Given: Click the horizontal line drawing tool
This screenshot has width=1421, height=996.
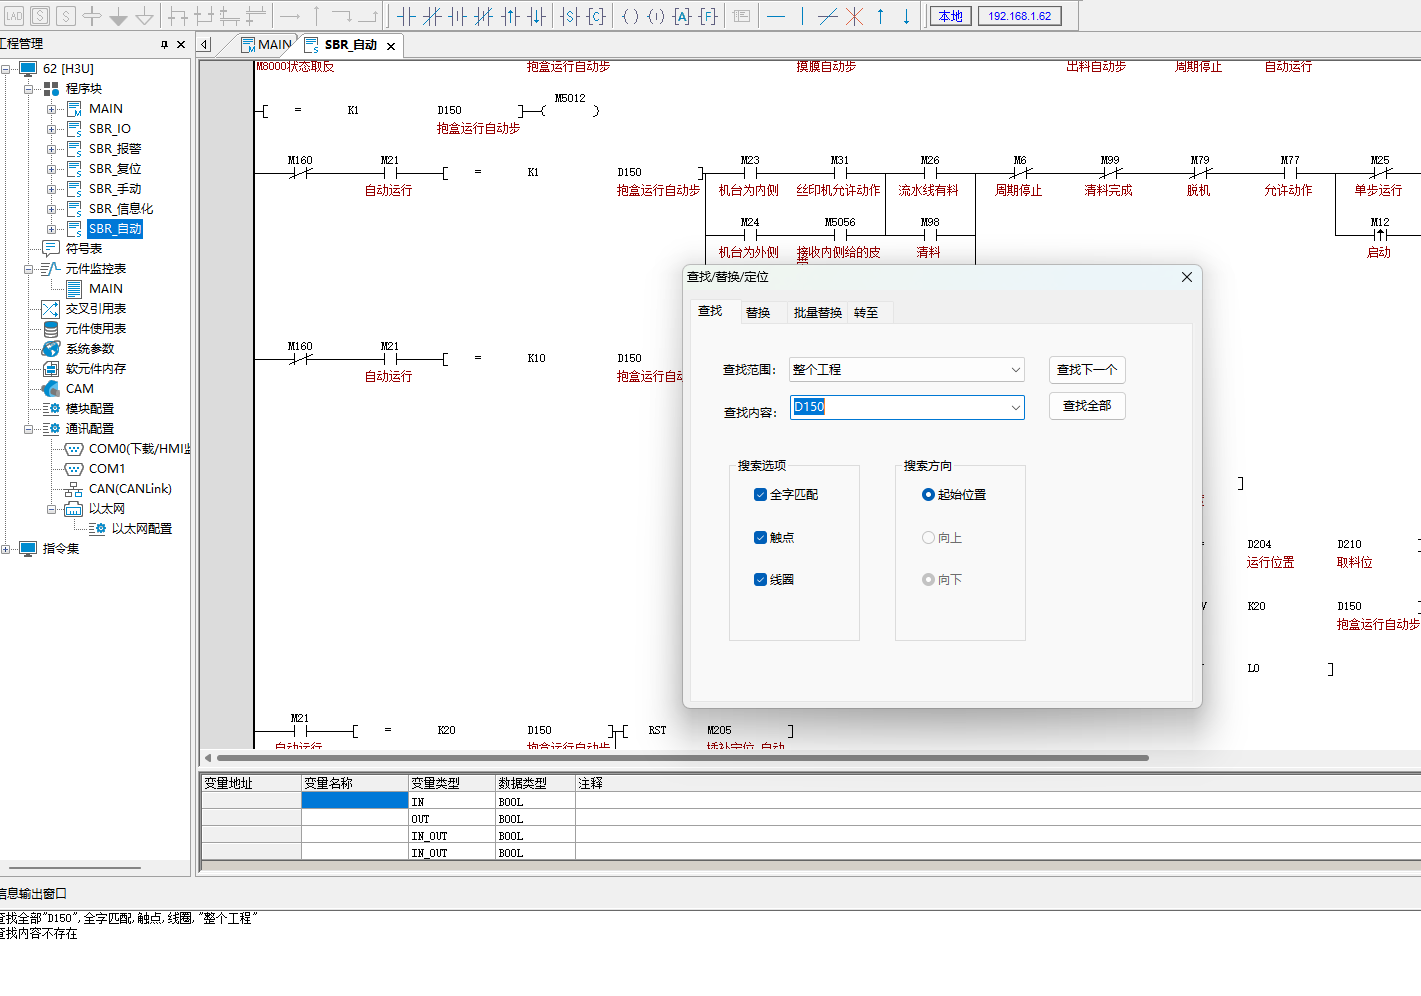Looking at the screenshot, I should coord(776,16).
